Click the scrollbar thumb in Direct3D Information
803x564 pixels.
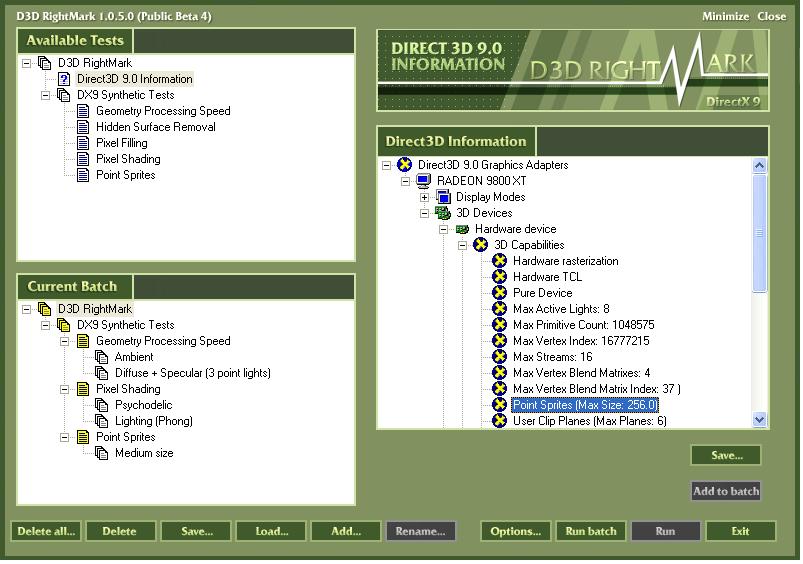tap(759, 233)
